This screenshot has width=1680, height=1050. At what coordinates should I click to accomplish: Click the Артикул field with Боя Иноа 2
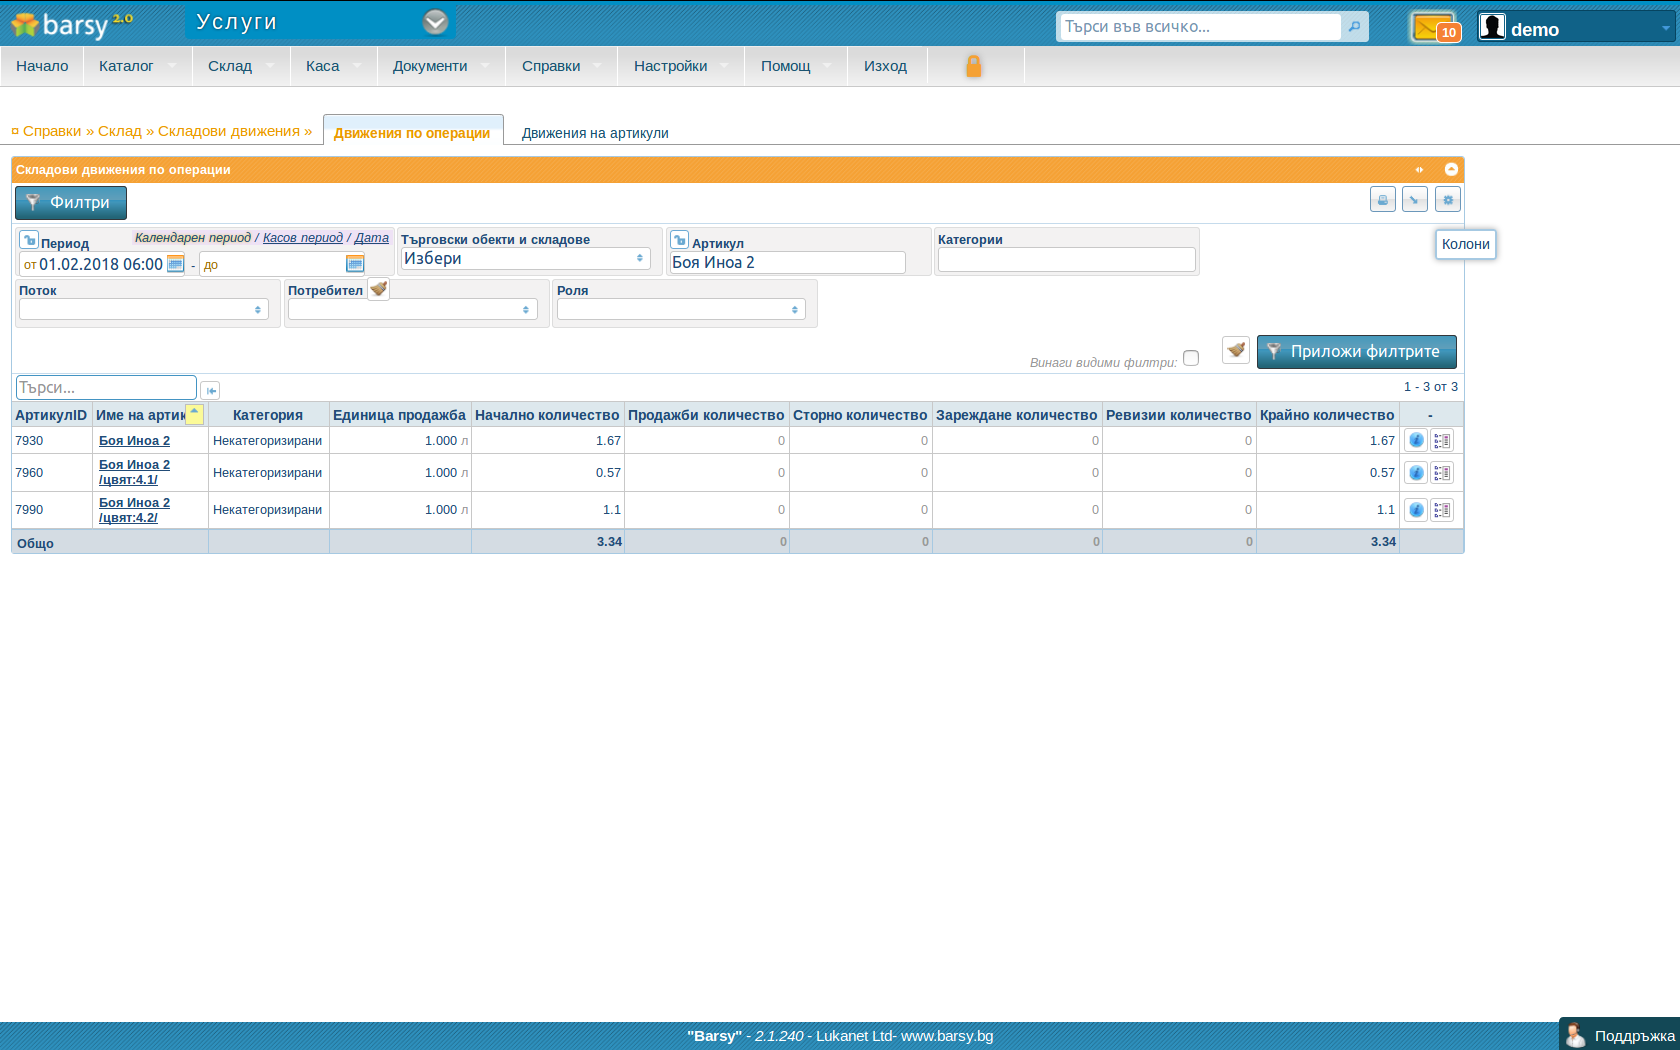788,262
